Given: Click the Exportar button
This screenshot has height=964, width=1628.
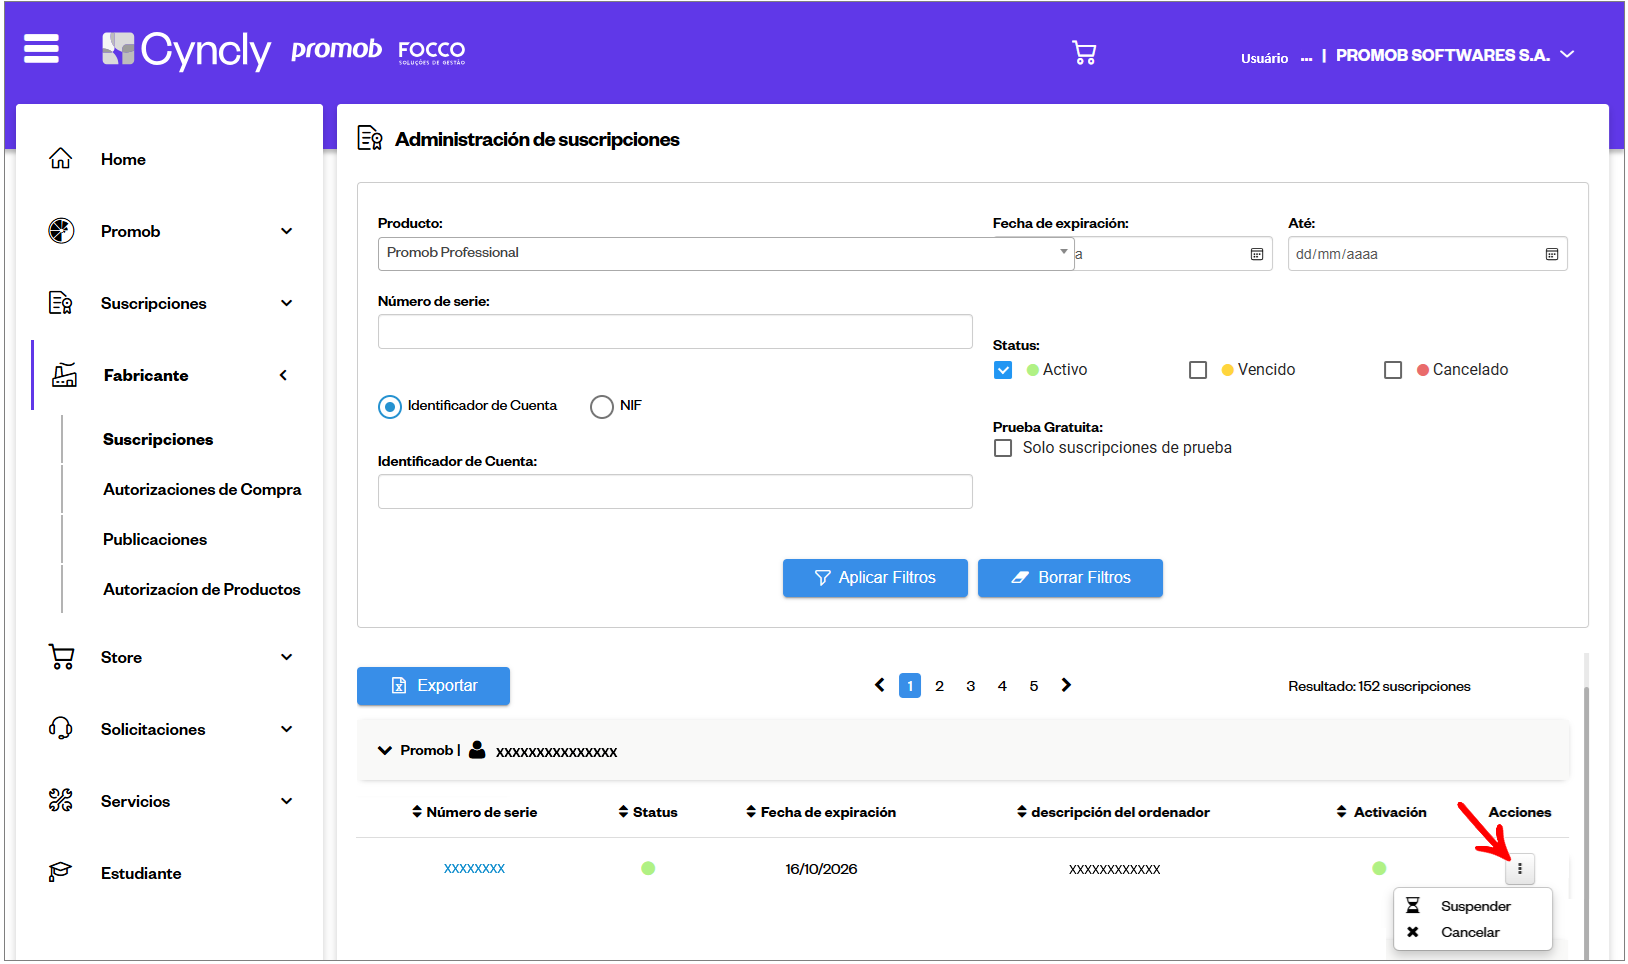Looking at the screenshot, I should click(x=433, y=686).
